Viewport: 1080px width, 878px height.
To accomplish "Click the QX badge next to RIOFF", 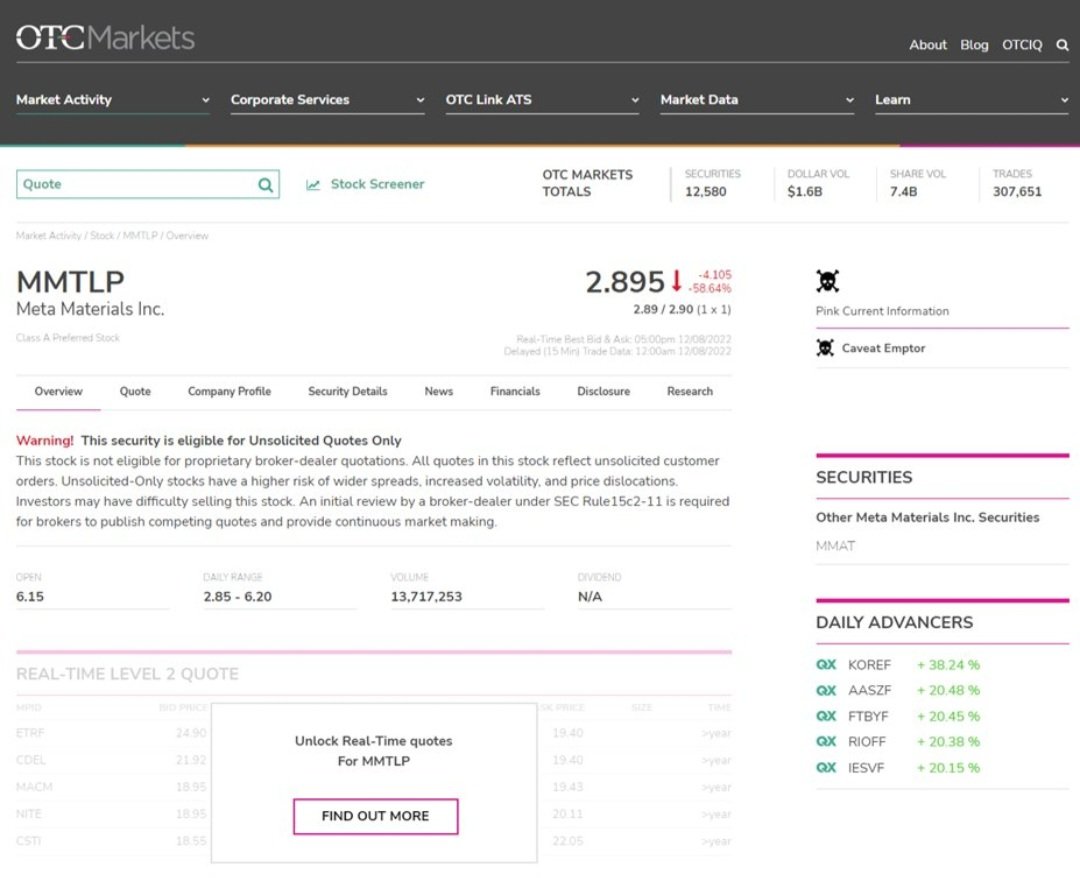I will coord(826,742).
